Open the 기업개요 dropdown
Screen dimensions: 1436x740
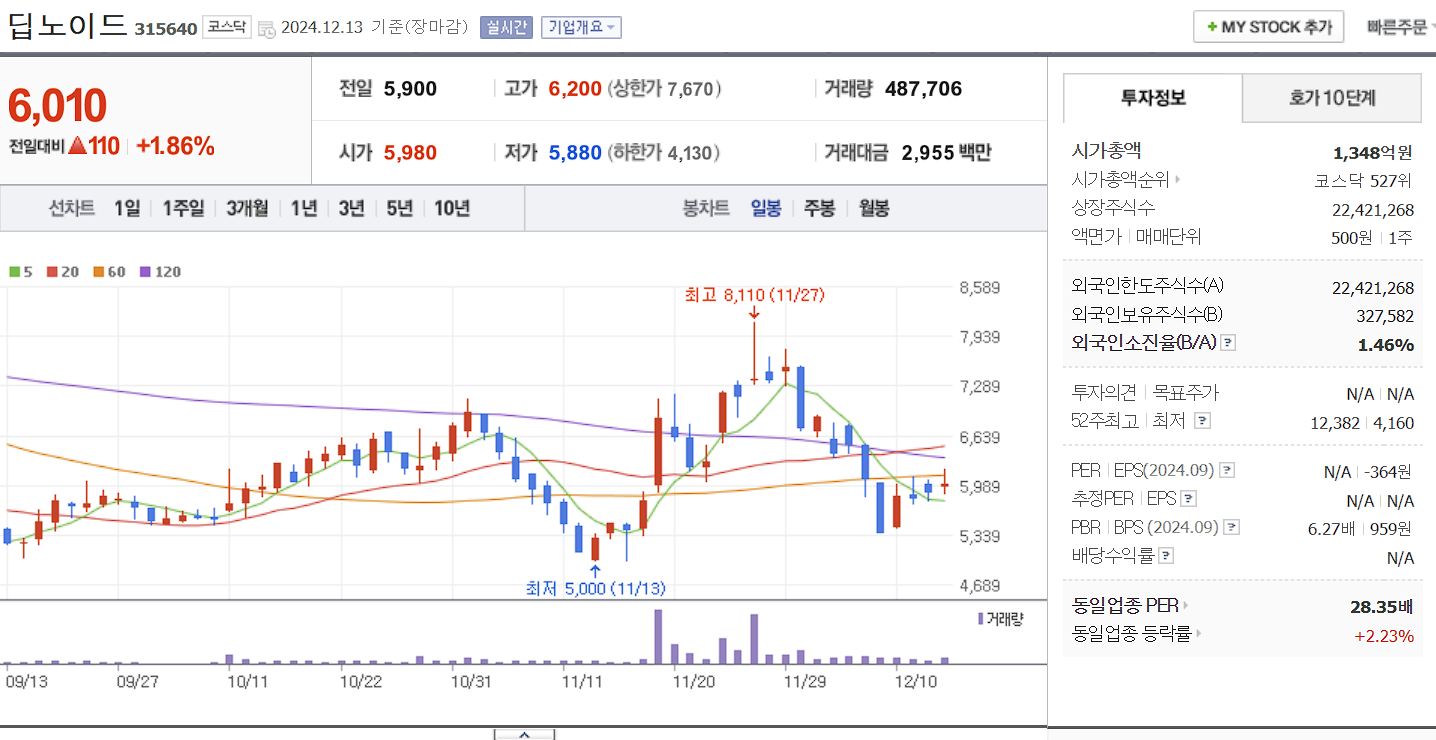580,27
